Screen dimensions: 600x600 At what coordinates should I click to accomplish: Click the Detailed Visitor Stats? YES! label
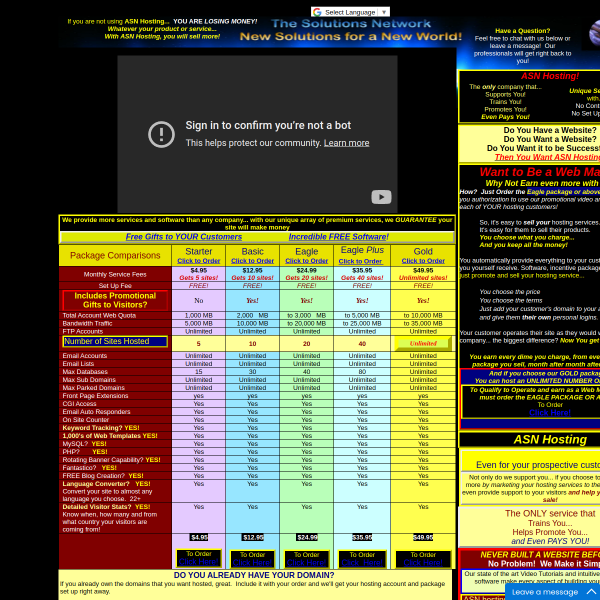[x=107, y=507]
